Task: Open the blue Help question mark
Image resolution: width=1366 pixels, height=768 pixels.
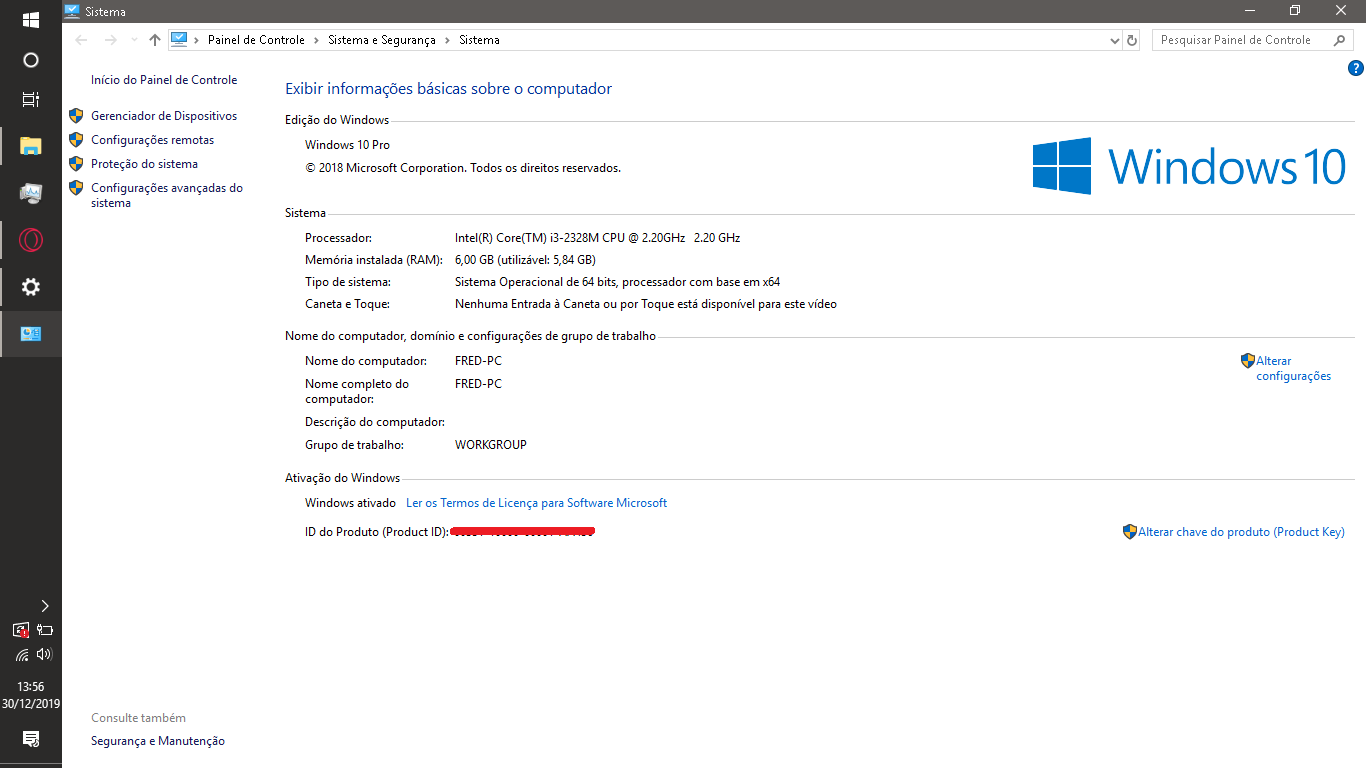Action: (1356, 68)
